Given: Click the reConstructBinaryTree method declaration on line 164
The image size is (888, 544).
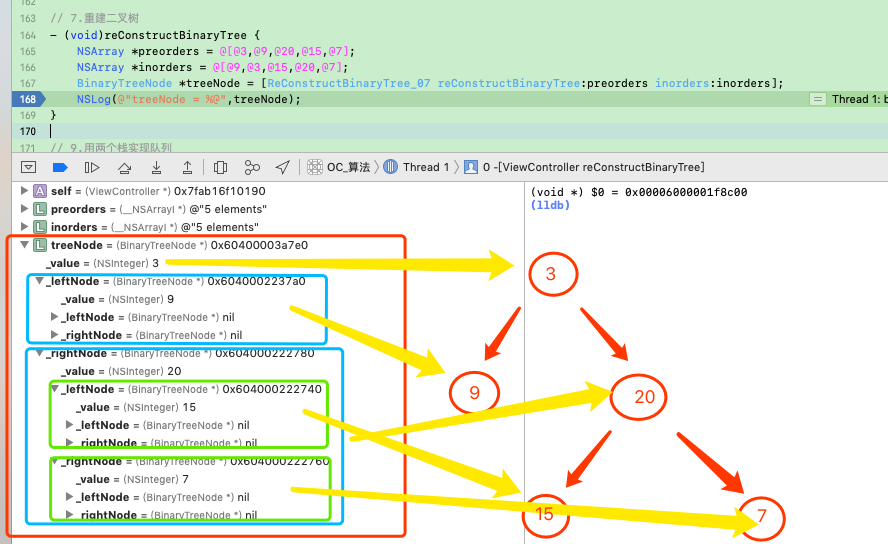Looking at the screenshot, I should pos(155,35).
